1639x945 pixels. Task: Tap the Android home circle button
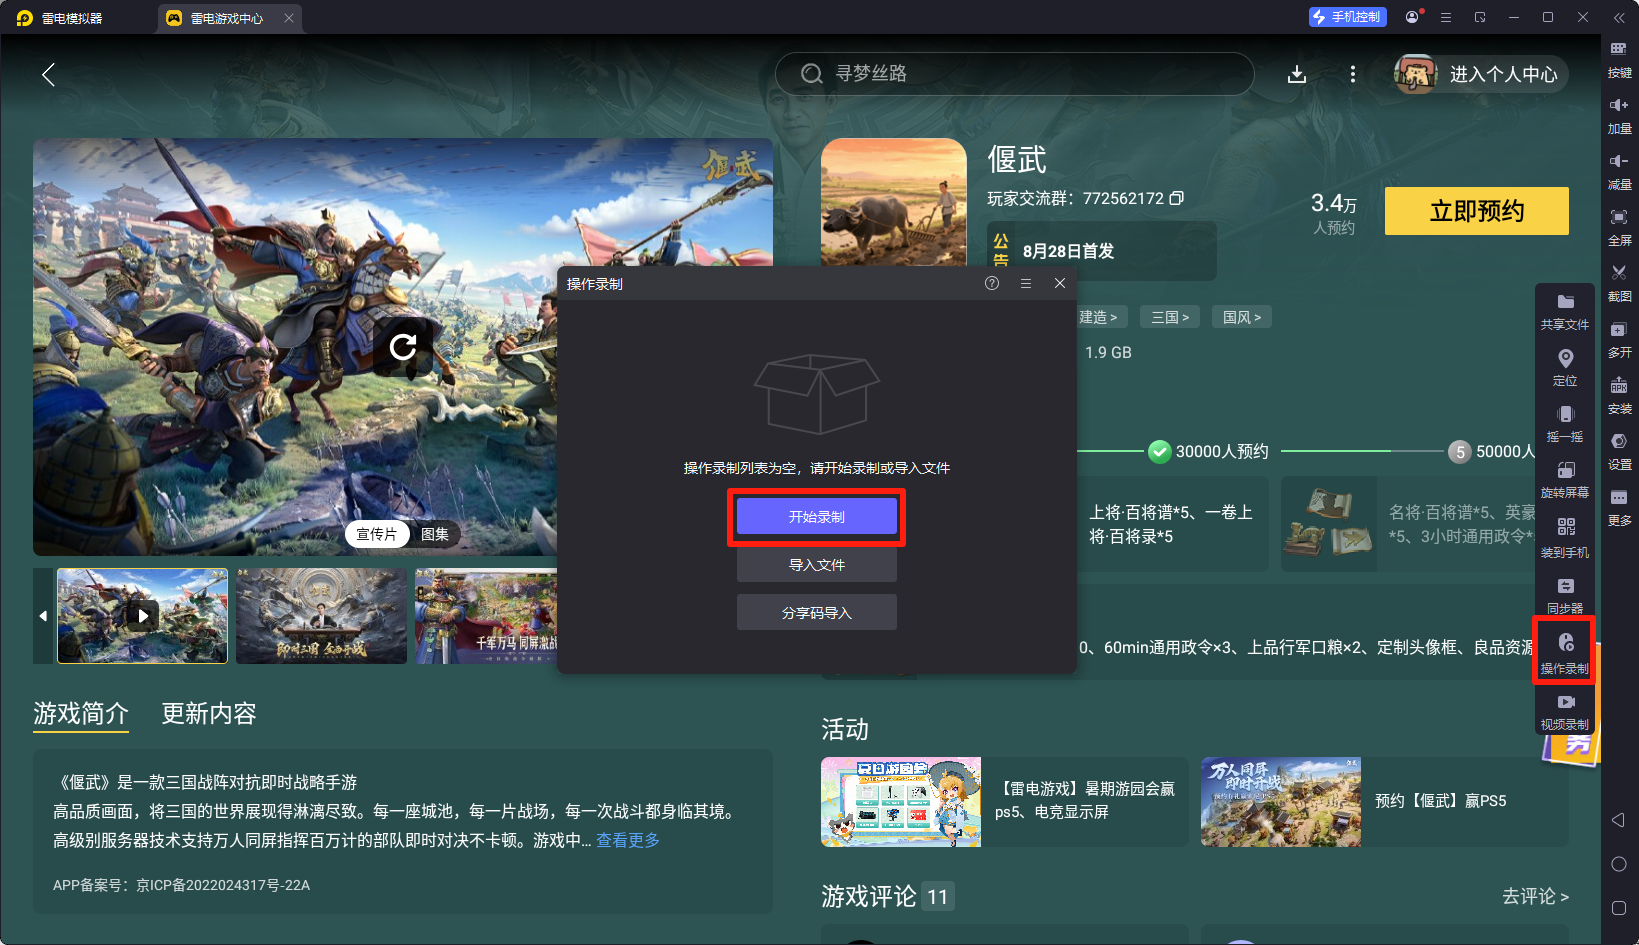(1619, 864)
